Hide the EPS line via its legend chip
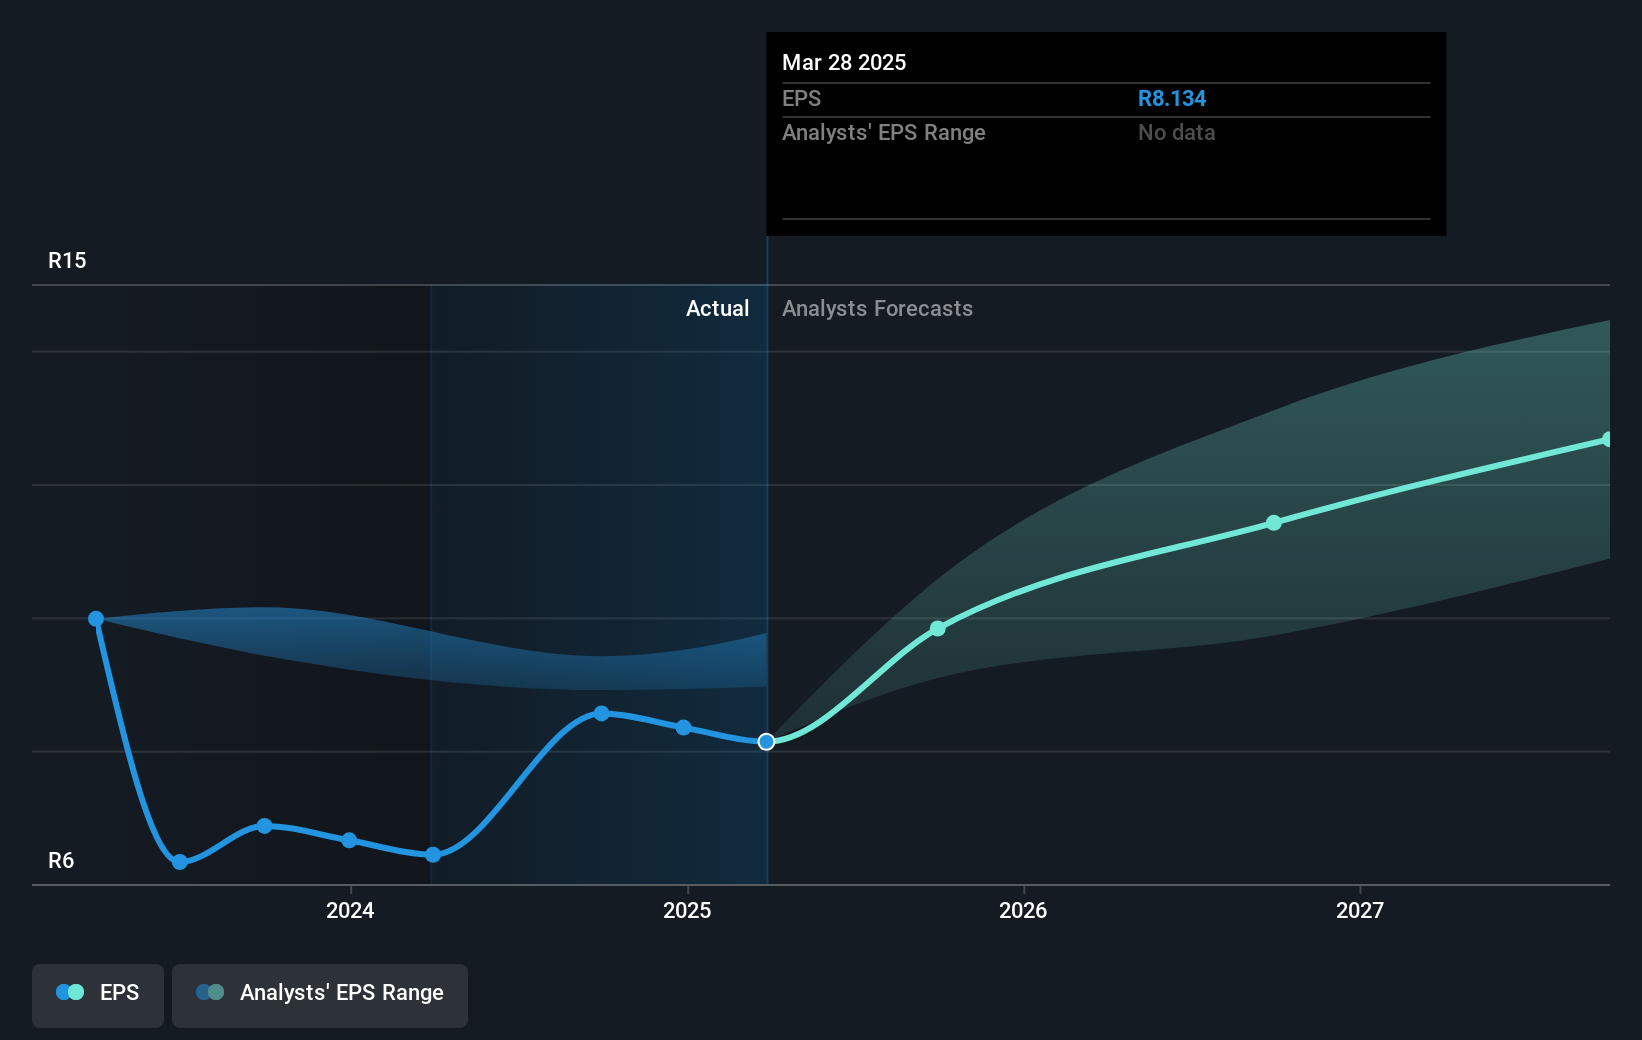This screenshot has height=1040, width=1642. [97, 995]
